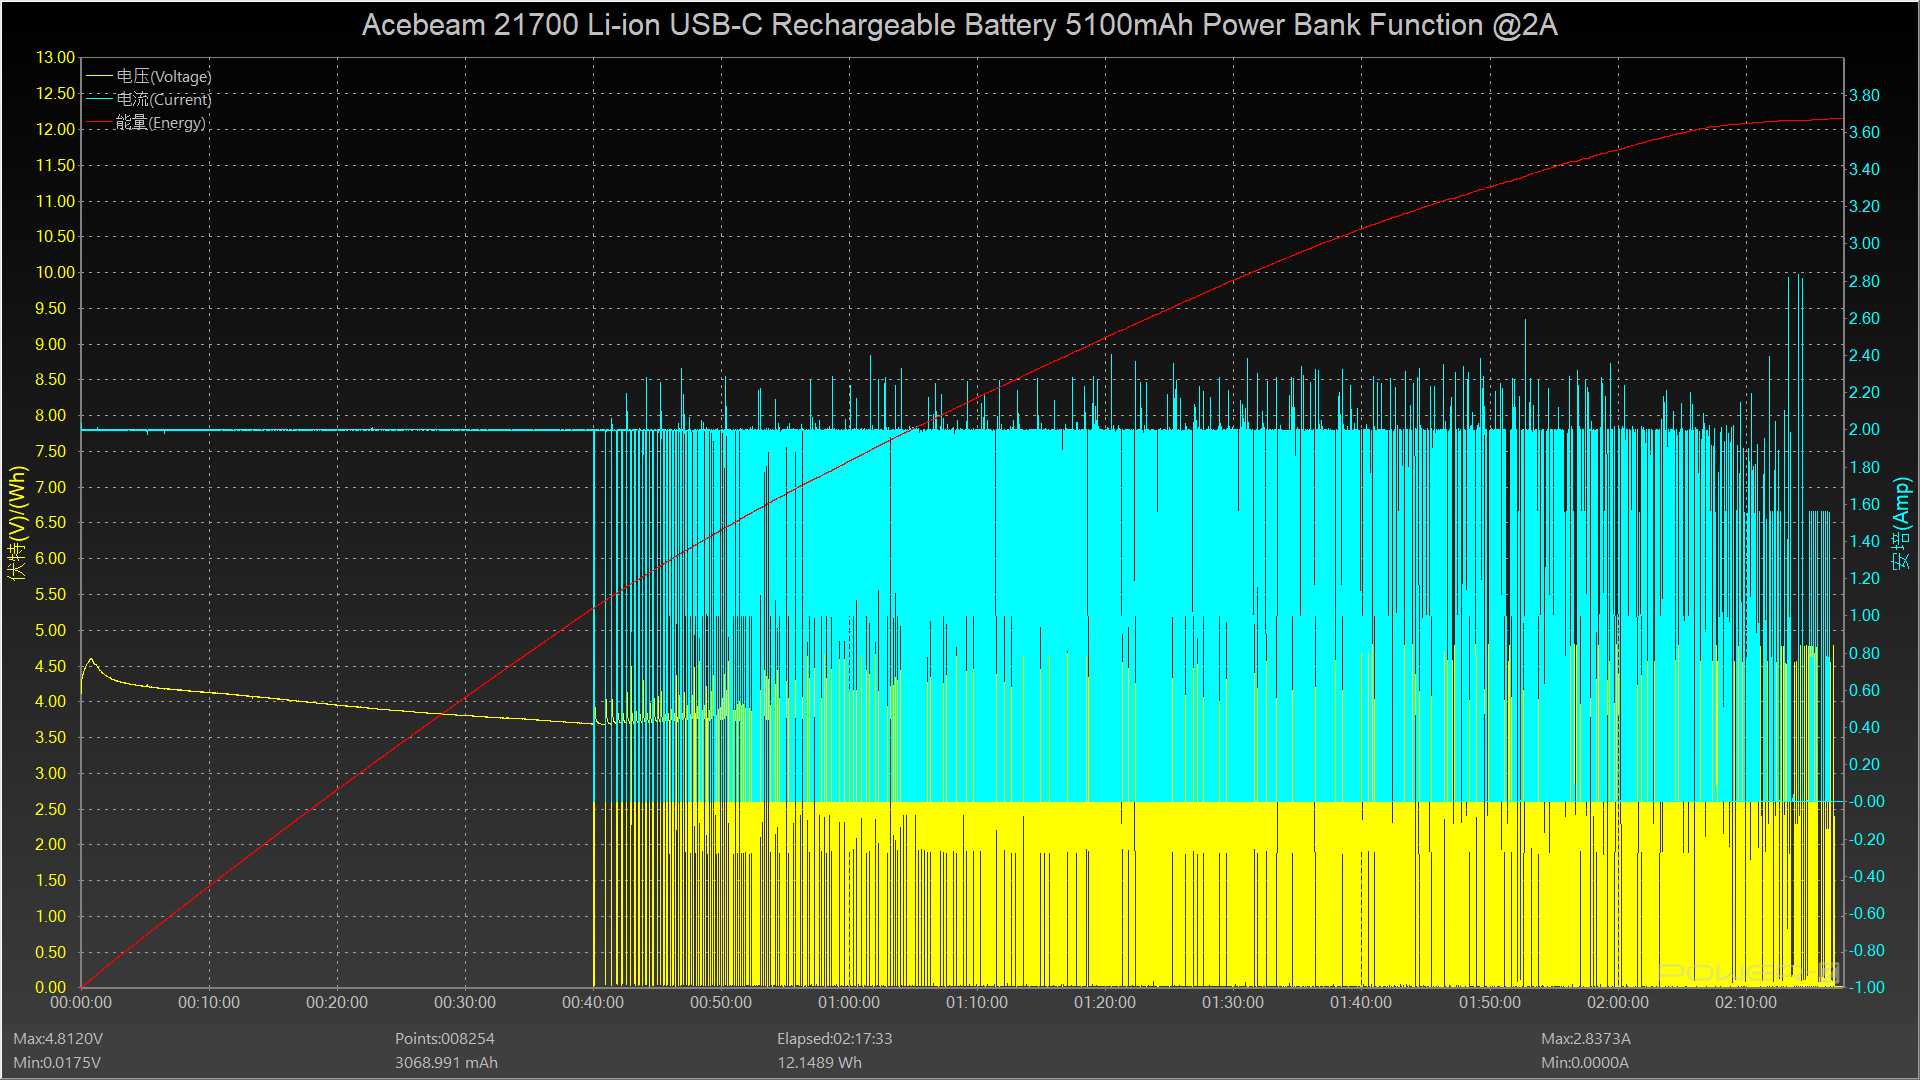
Task: Click the chart title text
Action: (959, 25)
